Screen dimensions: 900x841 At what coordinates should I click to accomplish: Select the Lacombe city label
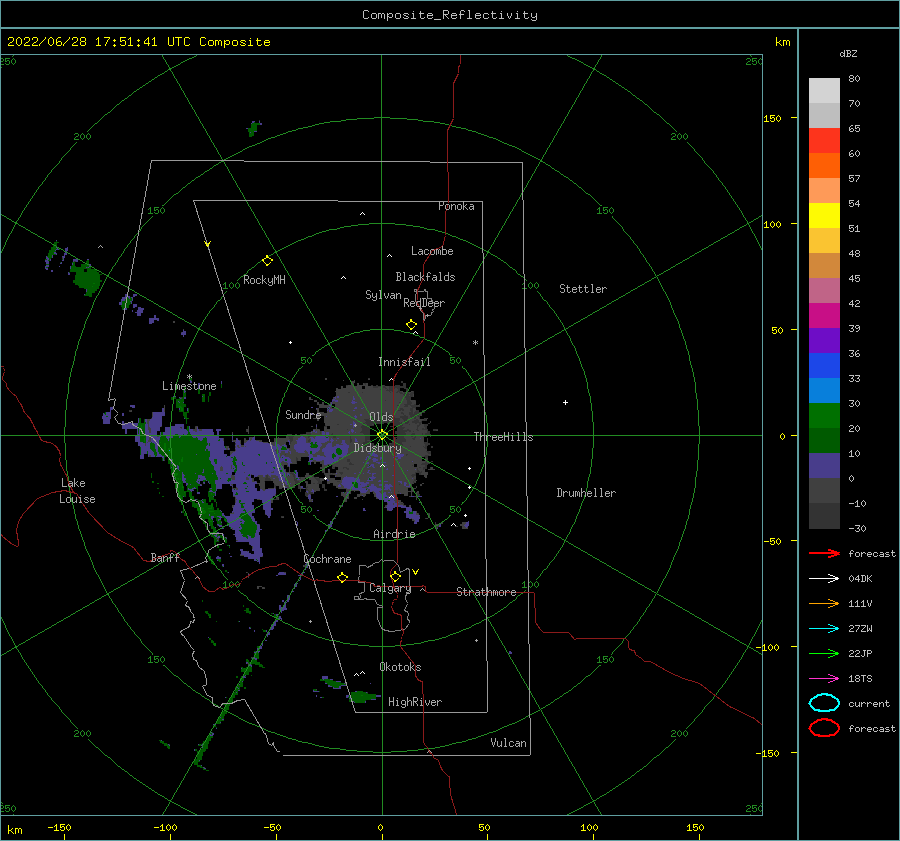tap(432, 251)
